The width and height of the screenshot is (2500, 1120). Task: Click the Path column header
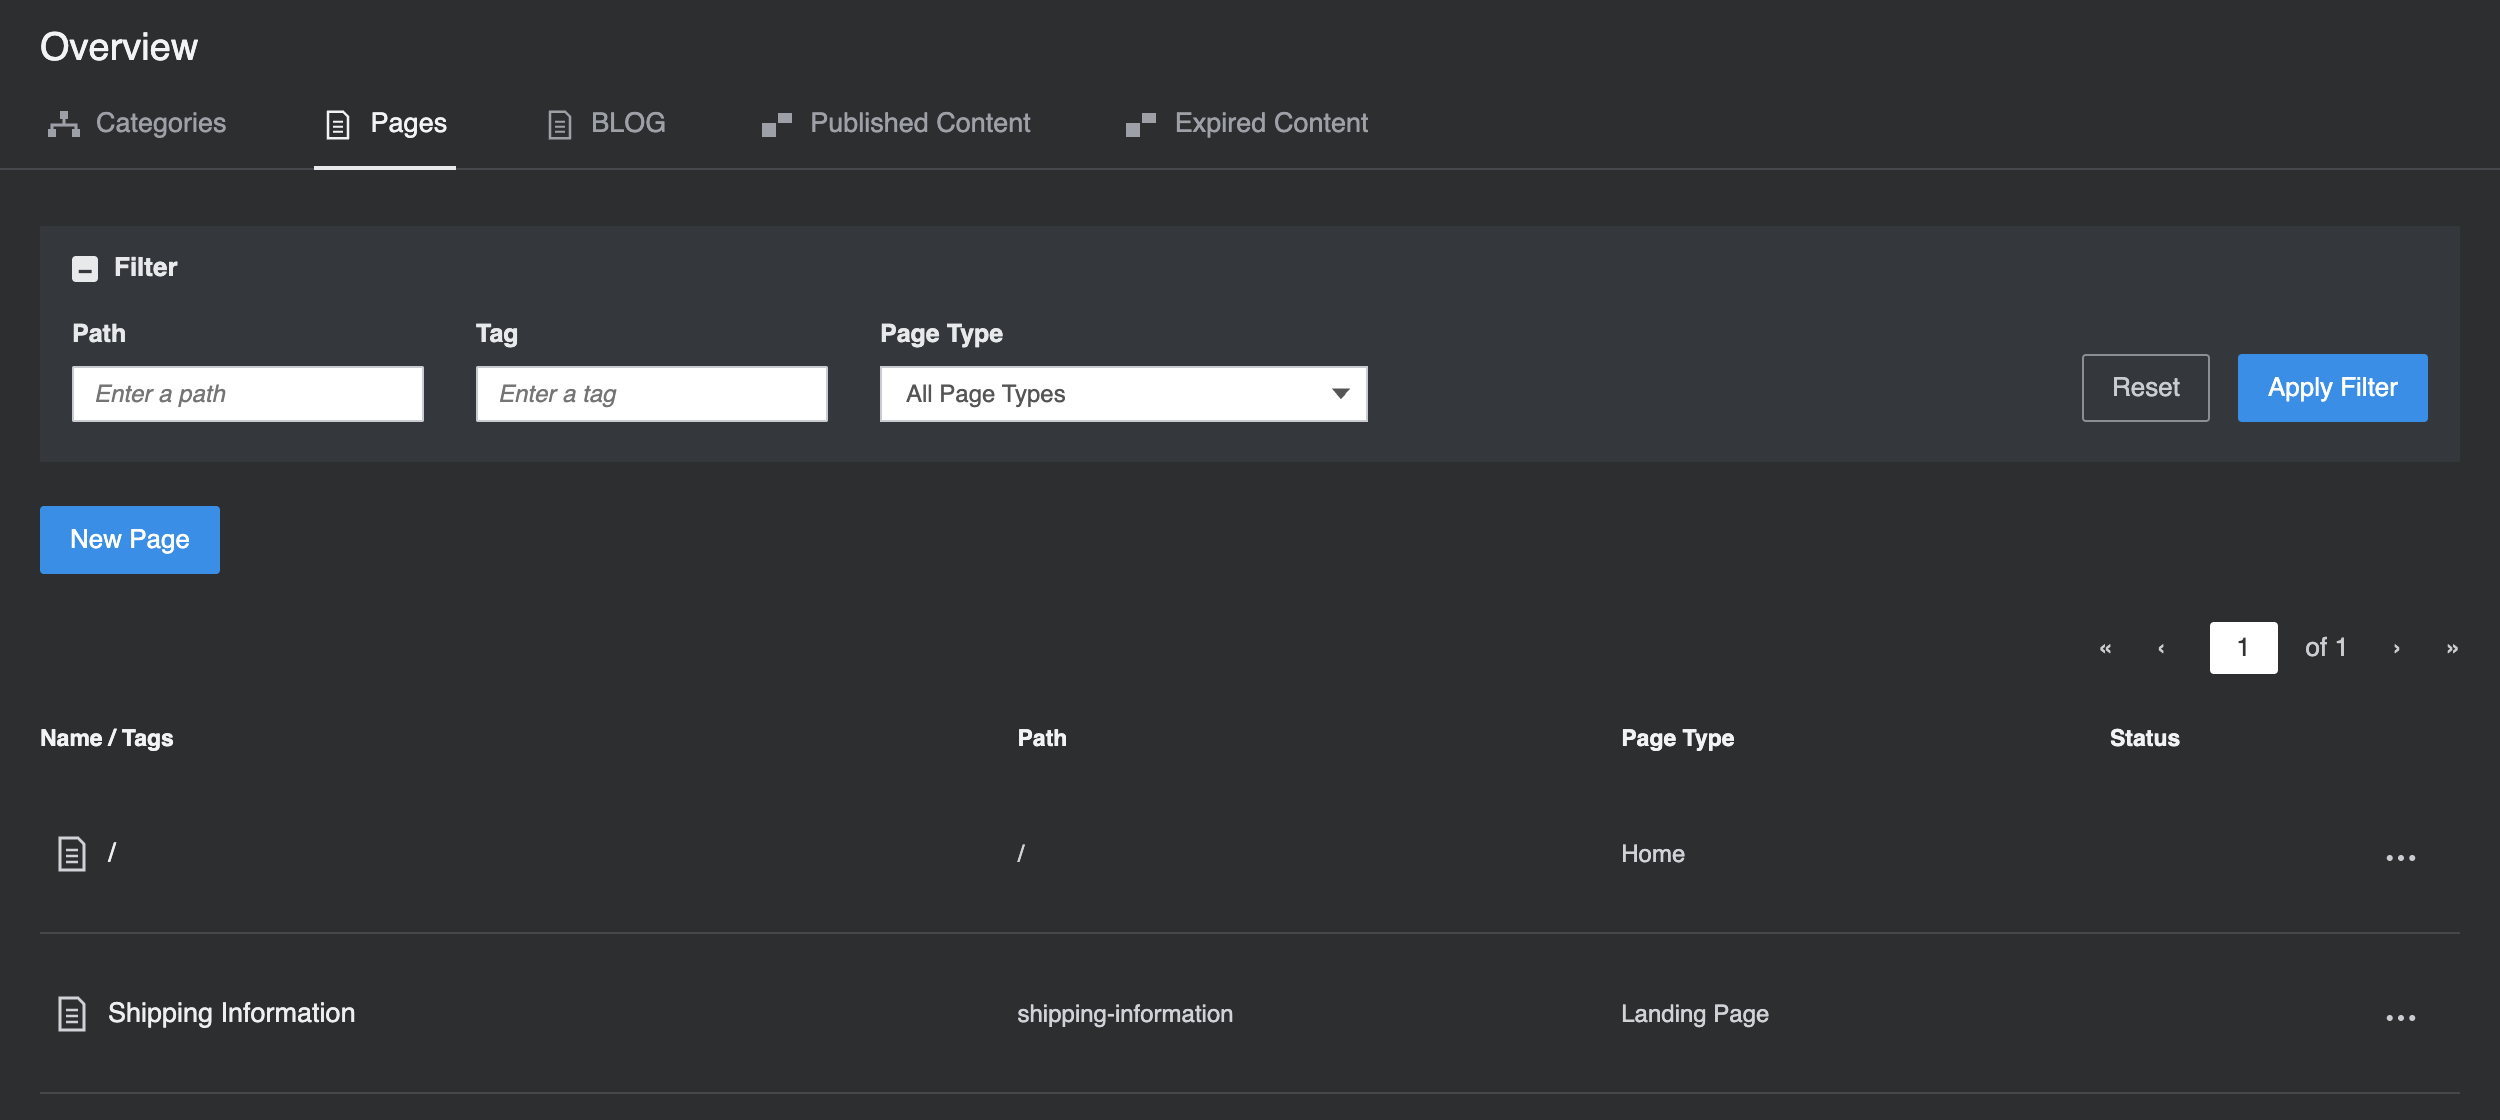point(1042,738)
